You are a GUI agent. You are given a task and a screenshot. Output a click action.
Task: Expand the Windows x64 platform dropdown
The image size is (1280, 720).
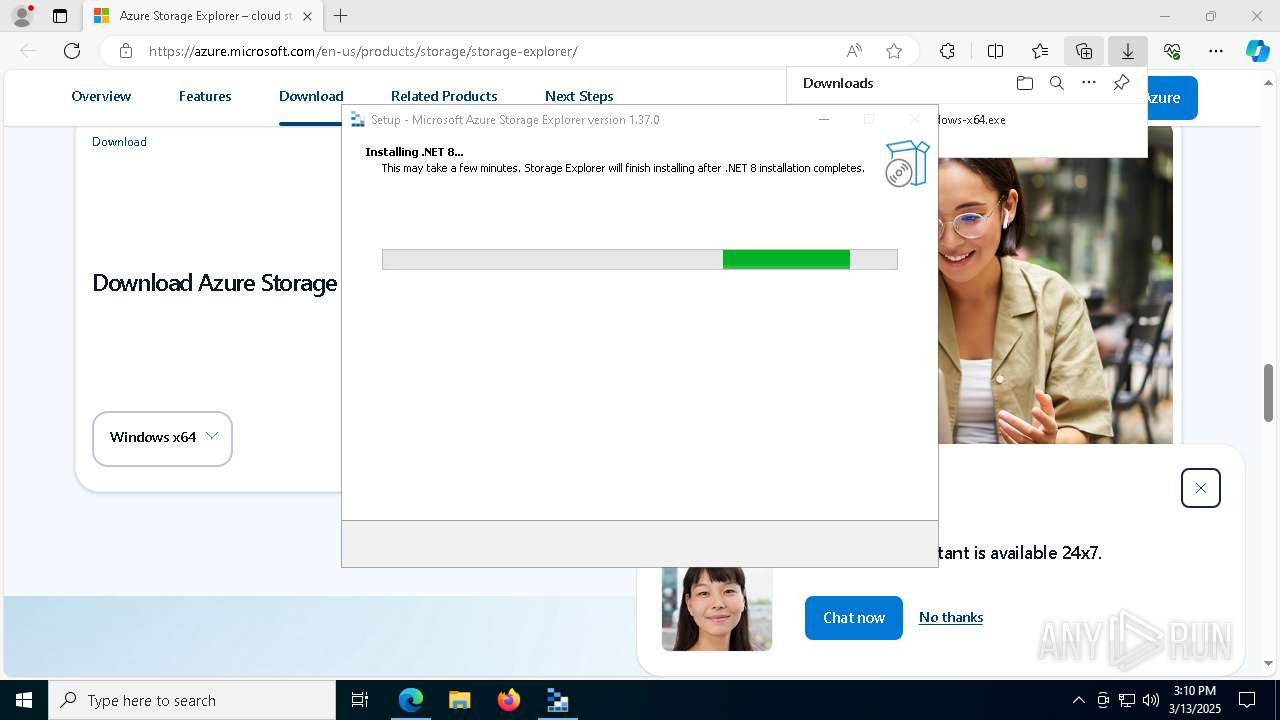point(162,438)
